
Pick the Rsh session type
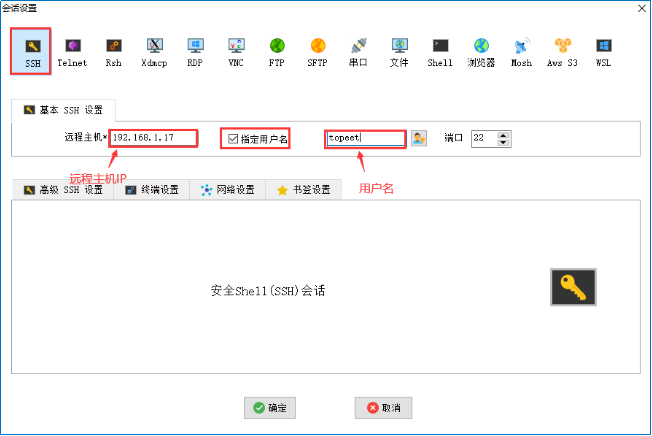coord(114,52)
